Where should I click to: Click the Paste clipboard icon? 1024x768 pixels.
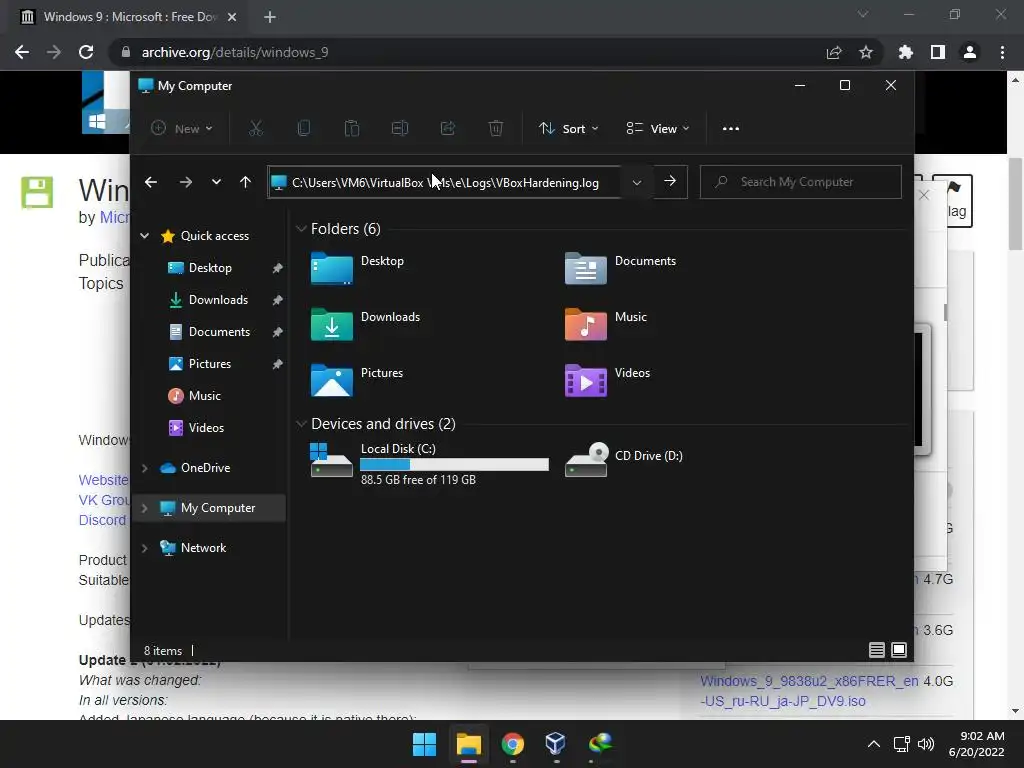[352, 129]
